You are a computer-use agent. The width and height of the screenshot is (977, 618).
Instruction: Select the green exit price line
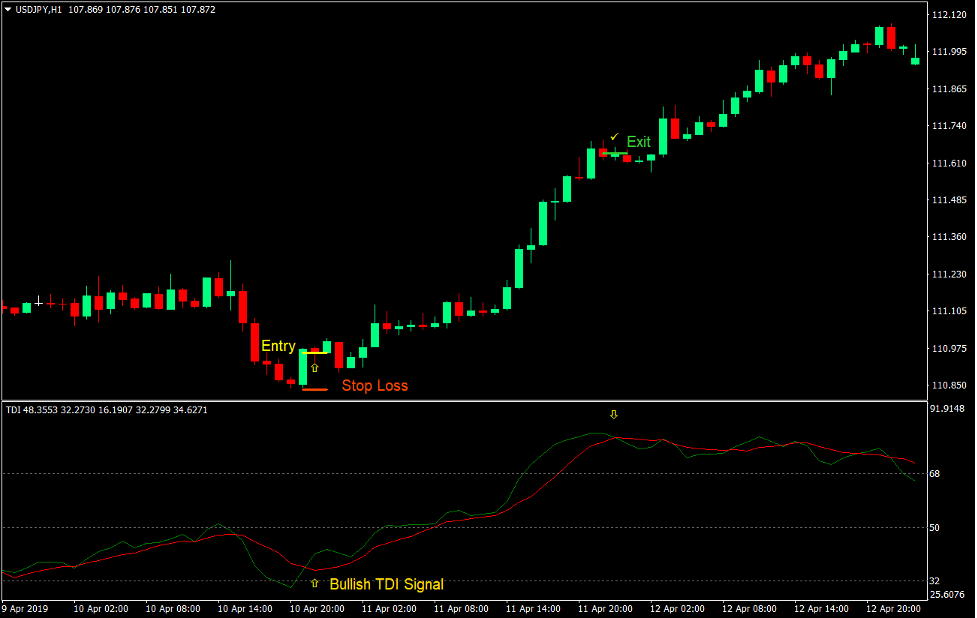(615, 153)
